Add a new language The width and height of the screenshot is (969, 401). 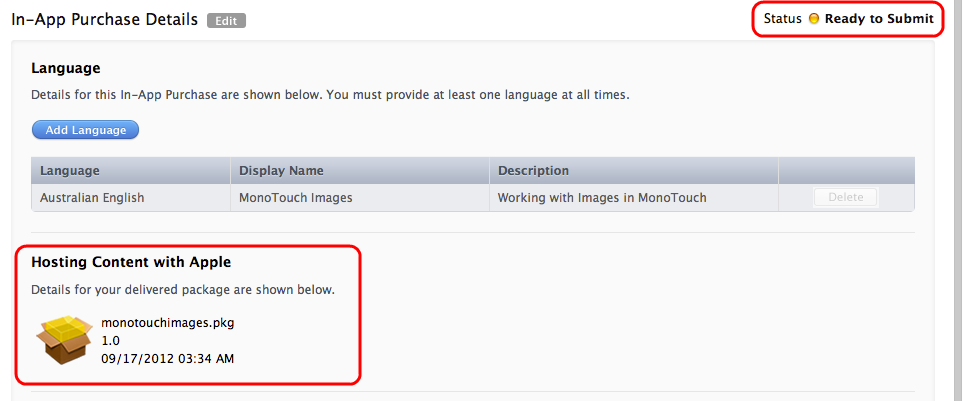[85, 130]
